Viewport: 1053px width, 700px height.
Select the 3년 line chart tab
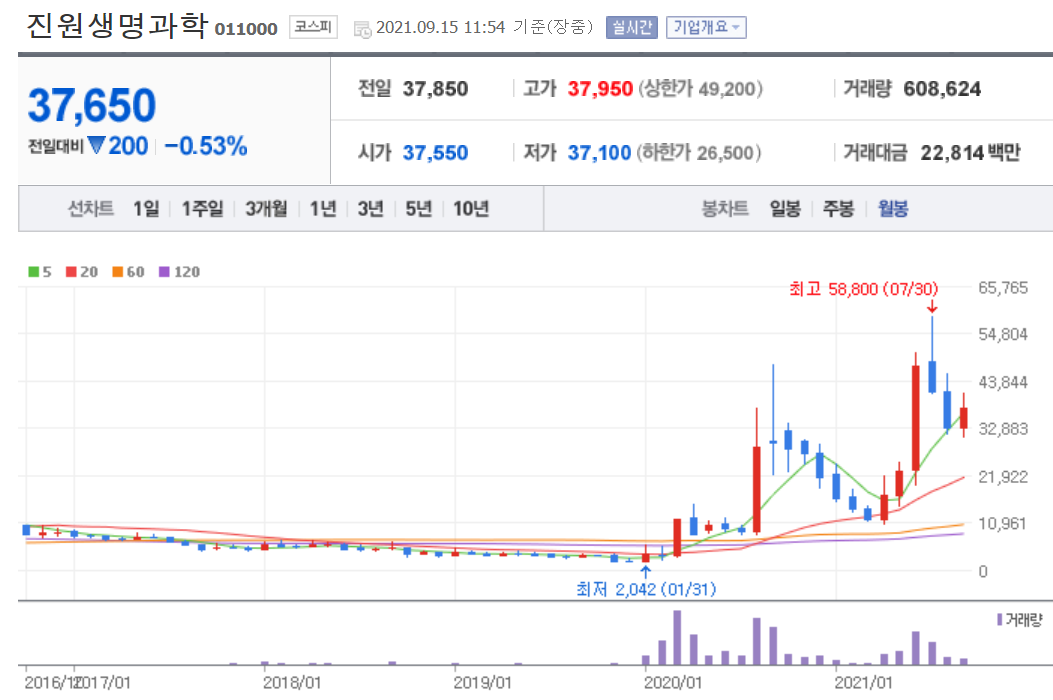tap(370, 209)
